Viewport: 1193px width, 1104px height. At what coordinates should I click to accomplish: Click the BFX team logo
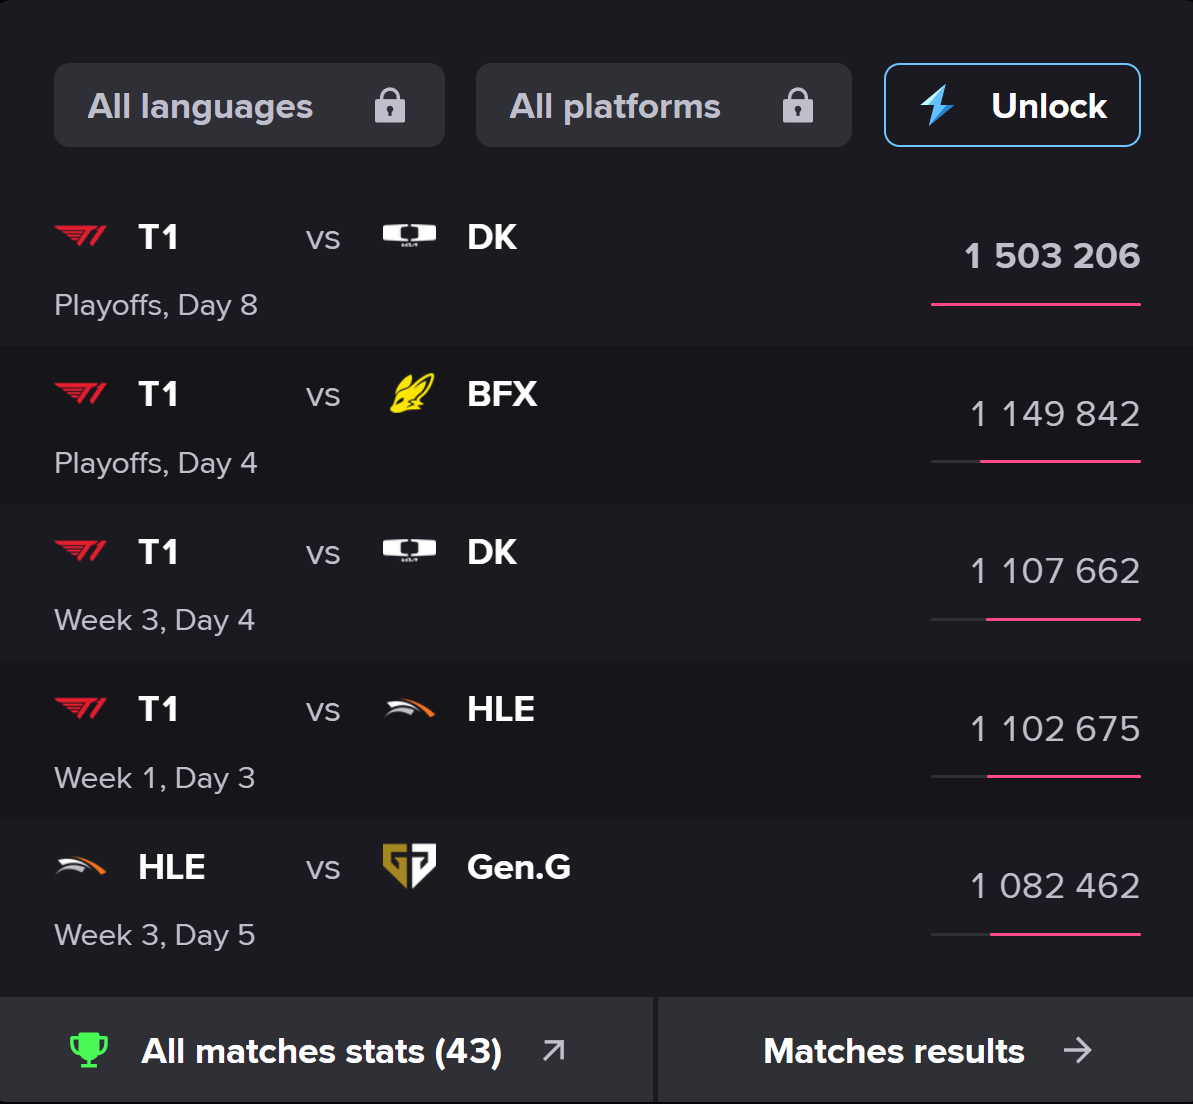tap(410, 394)
